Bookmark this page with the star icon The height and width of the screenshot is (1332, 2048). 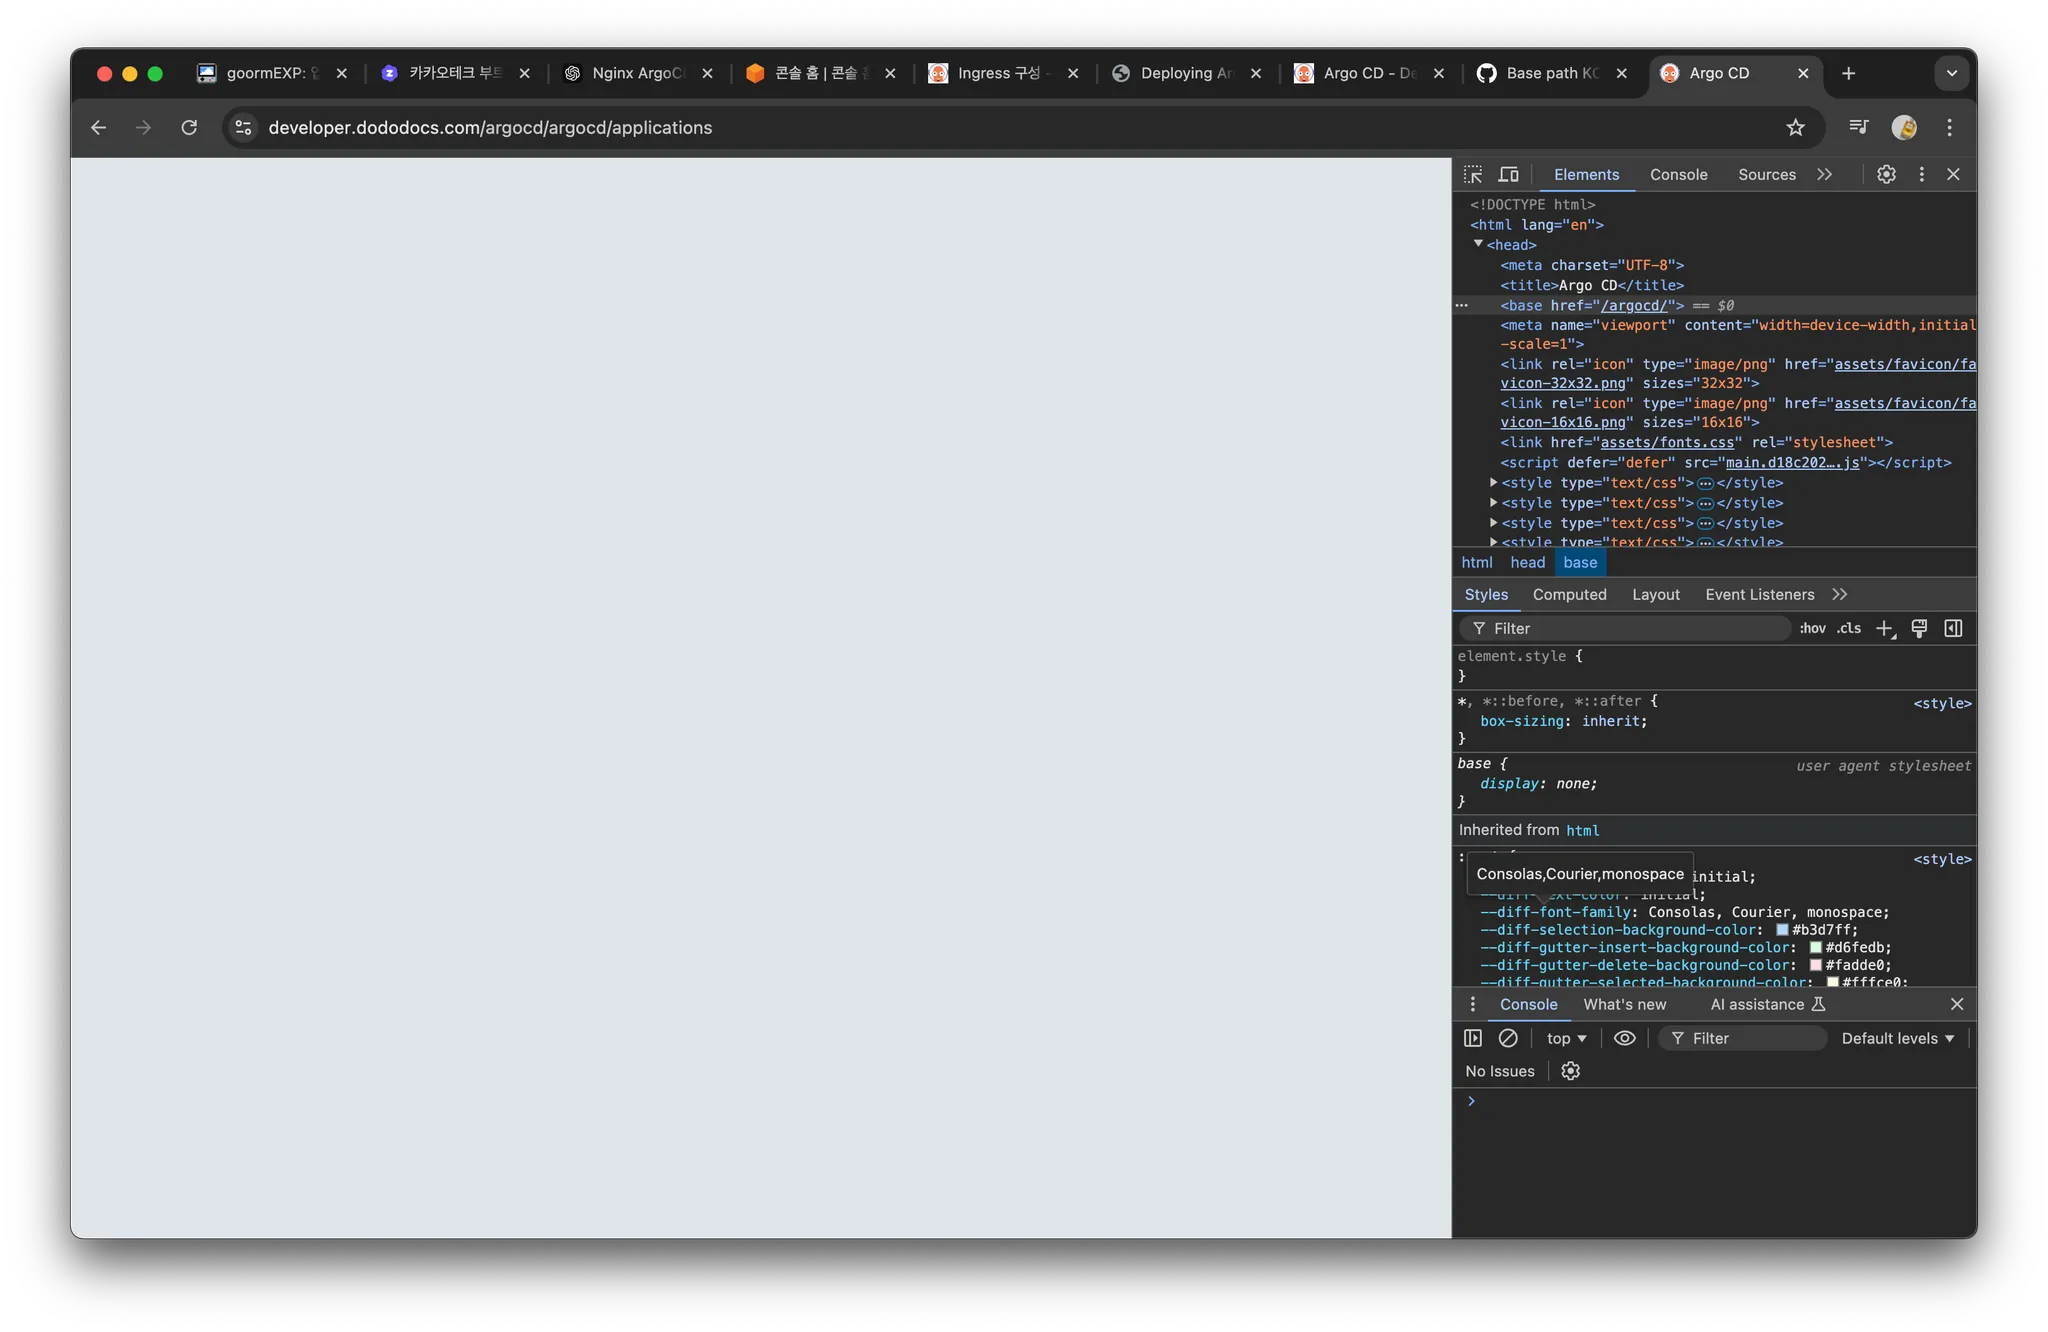click(1796, 127)
